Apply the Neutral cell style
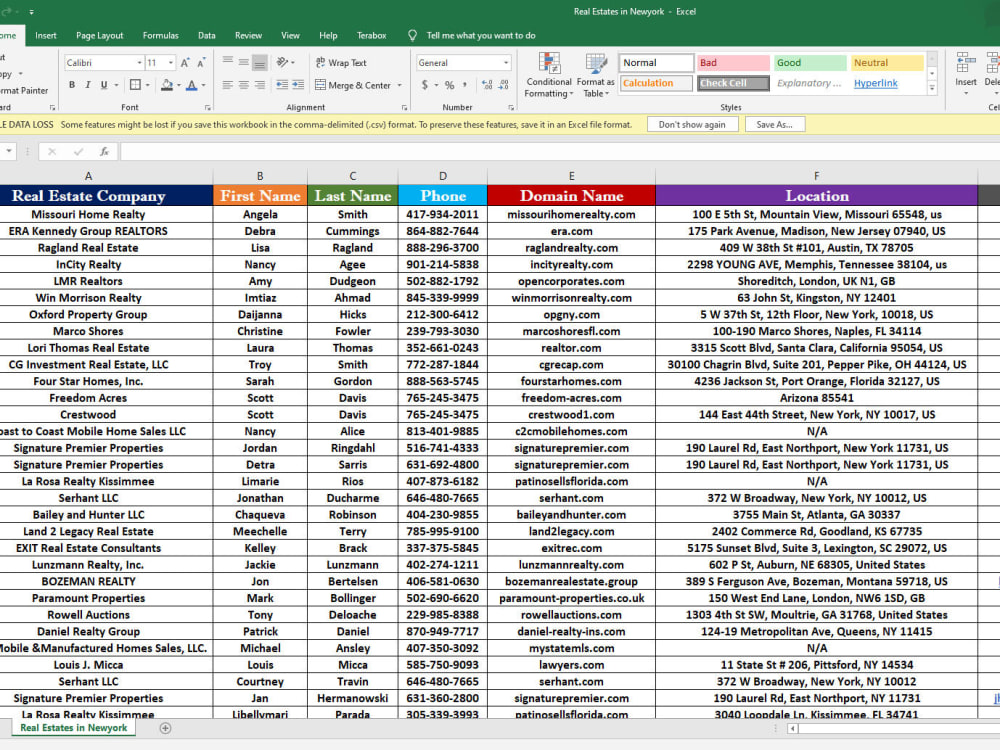The image size is (1000, 750). (x=887, y=62)
